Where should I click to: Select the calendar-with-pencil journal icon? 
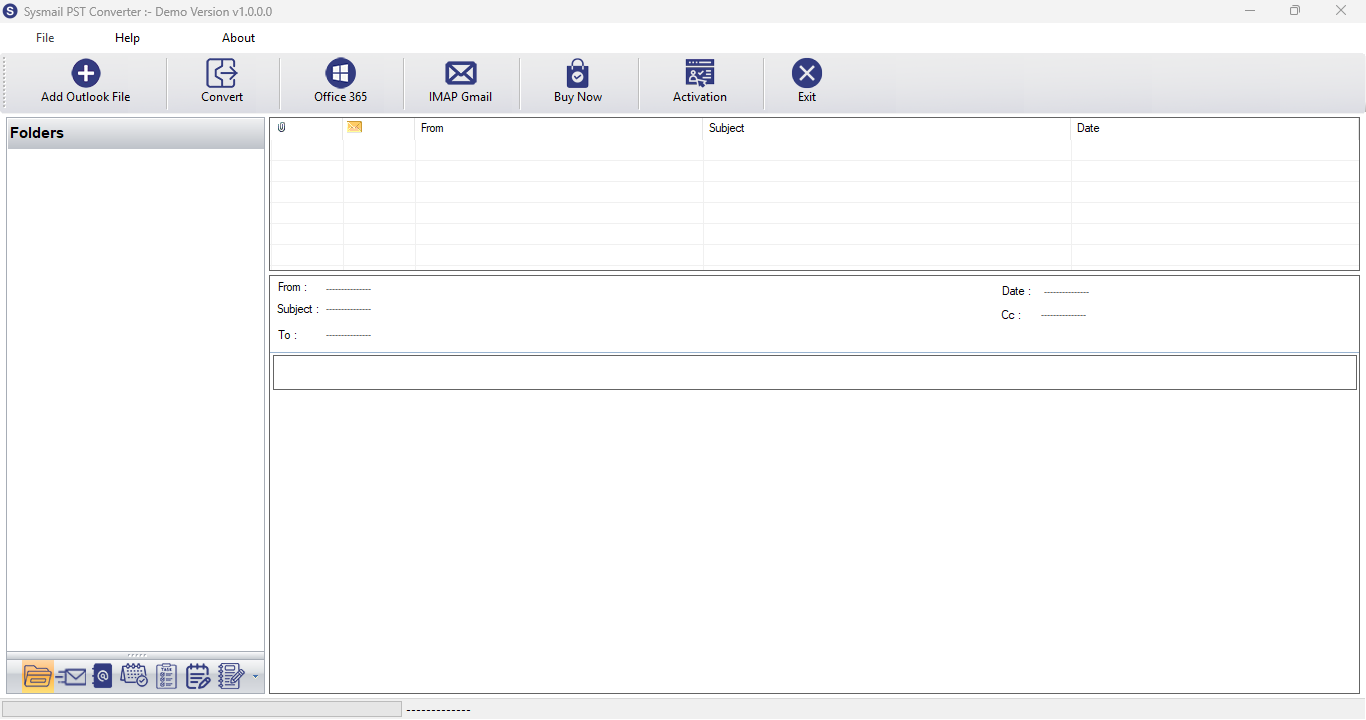pos(198,676)
